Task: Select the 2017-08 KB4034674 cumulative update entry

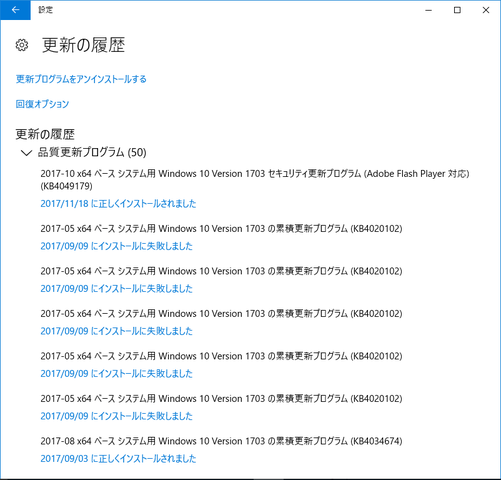Action: (x=221, y=441)
